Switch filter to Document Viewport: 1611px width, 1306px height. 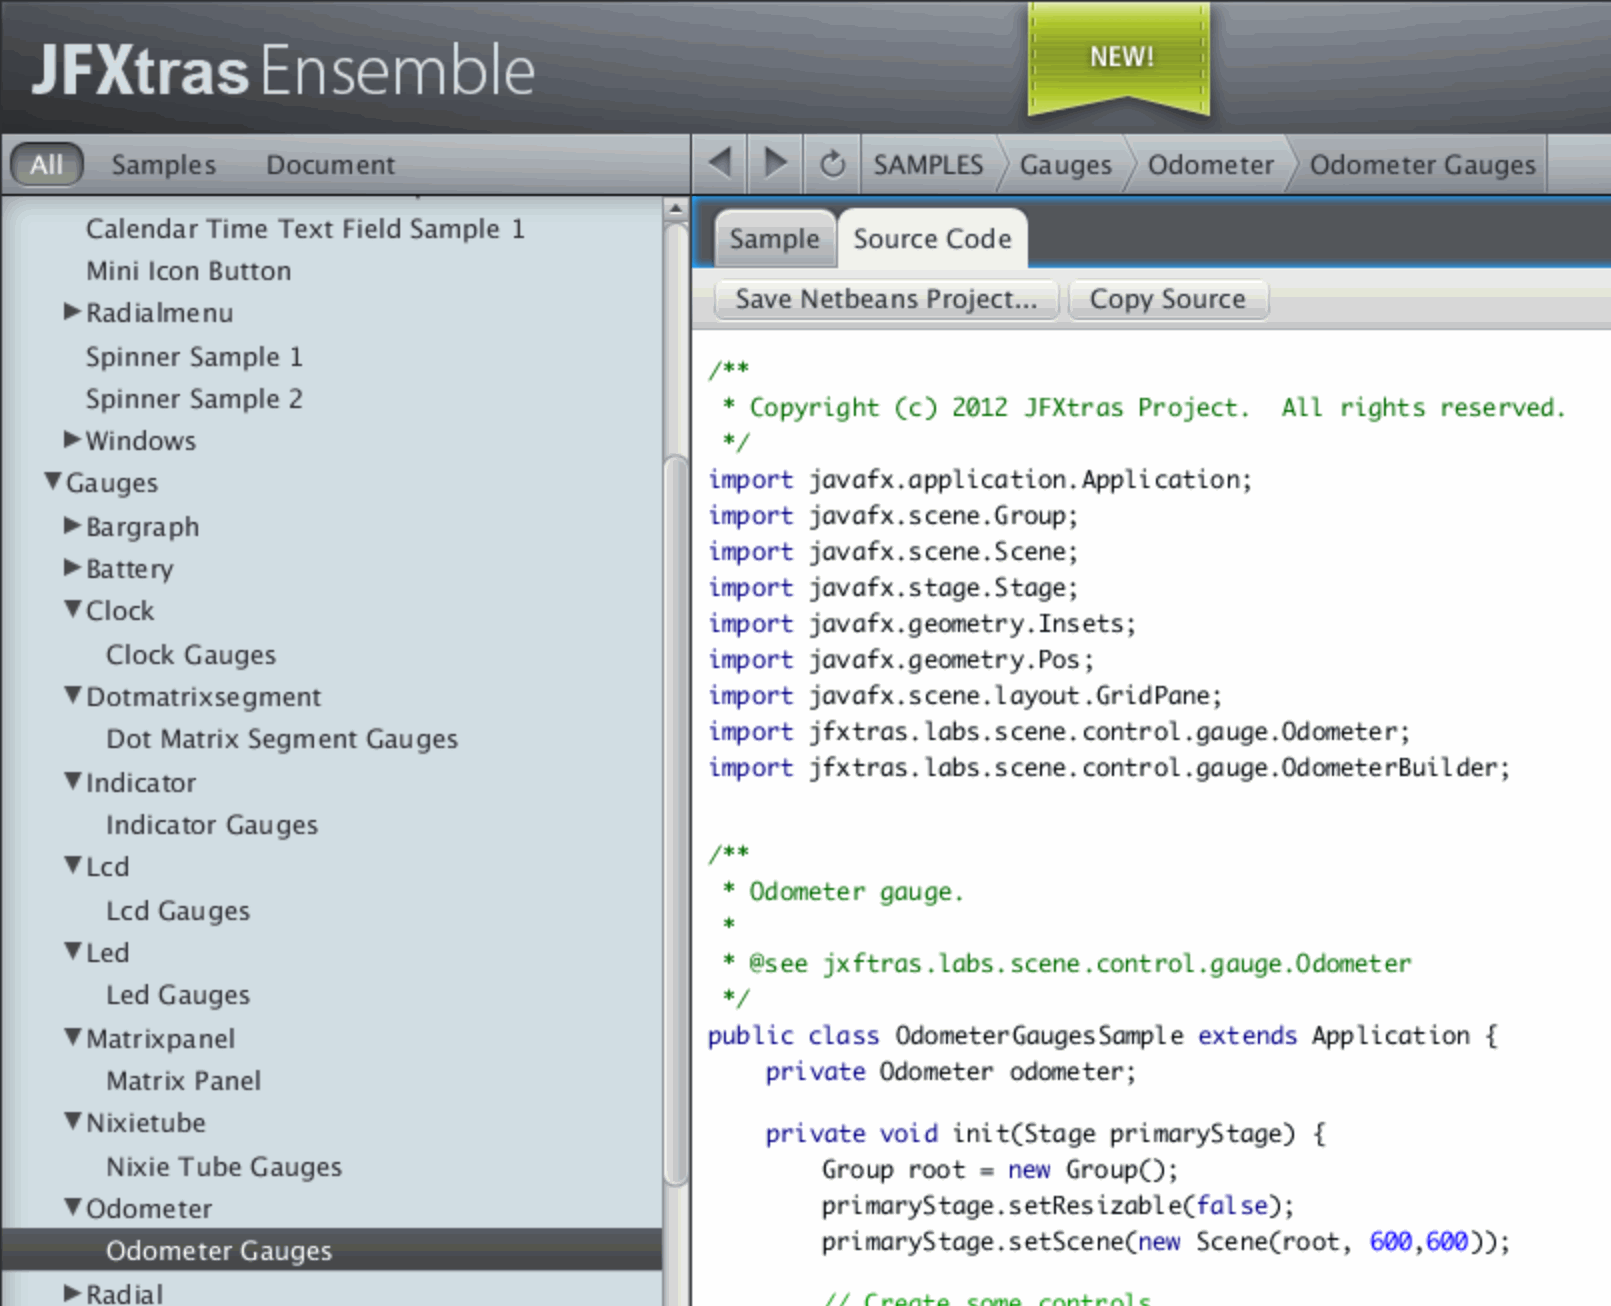(x=330, y=165)
